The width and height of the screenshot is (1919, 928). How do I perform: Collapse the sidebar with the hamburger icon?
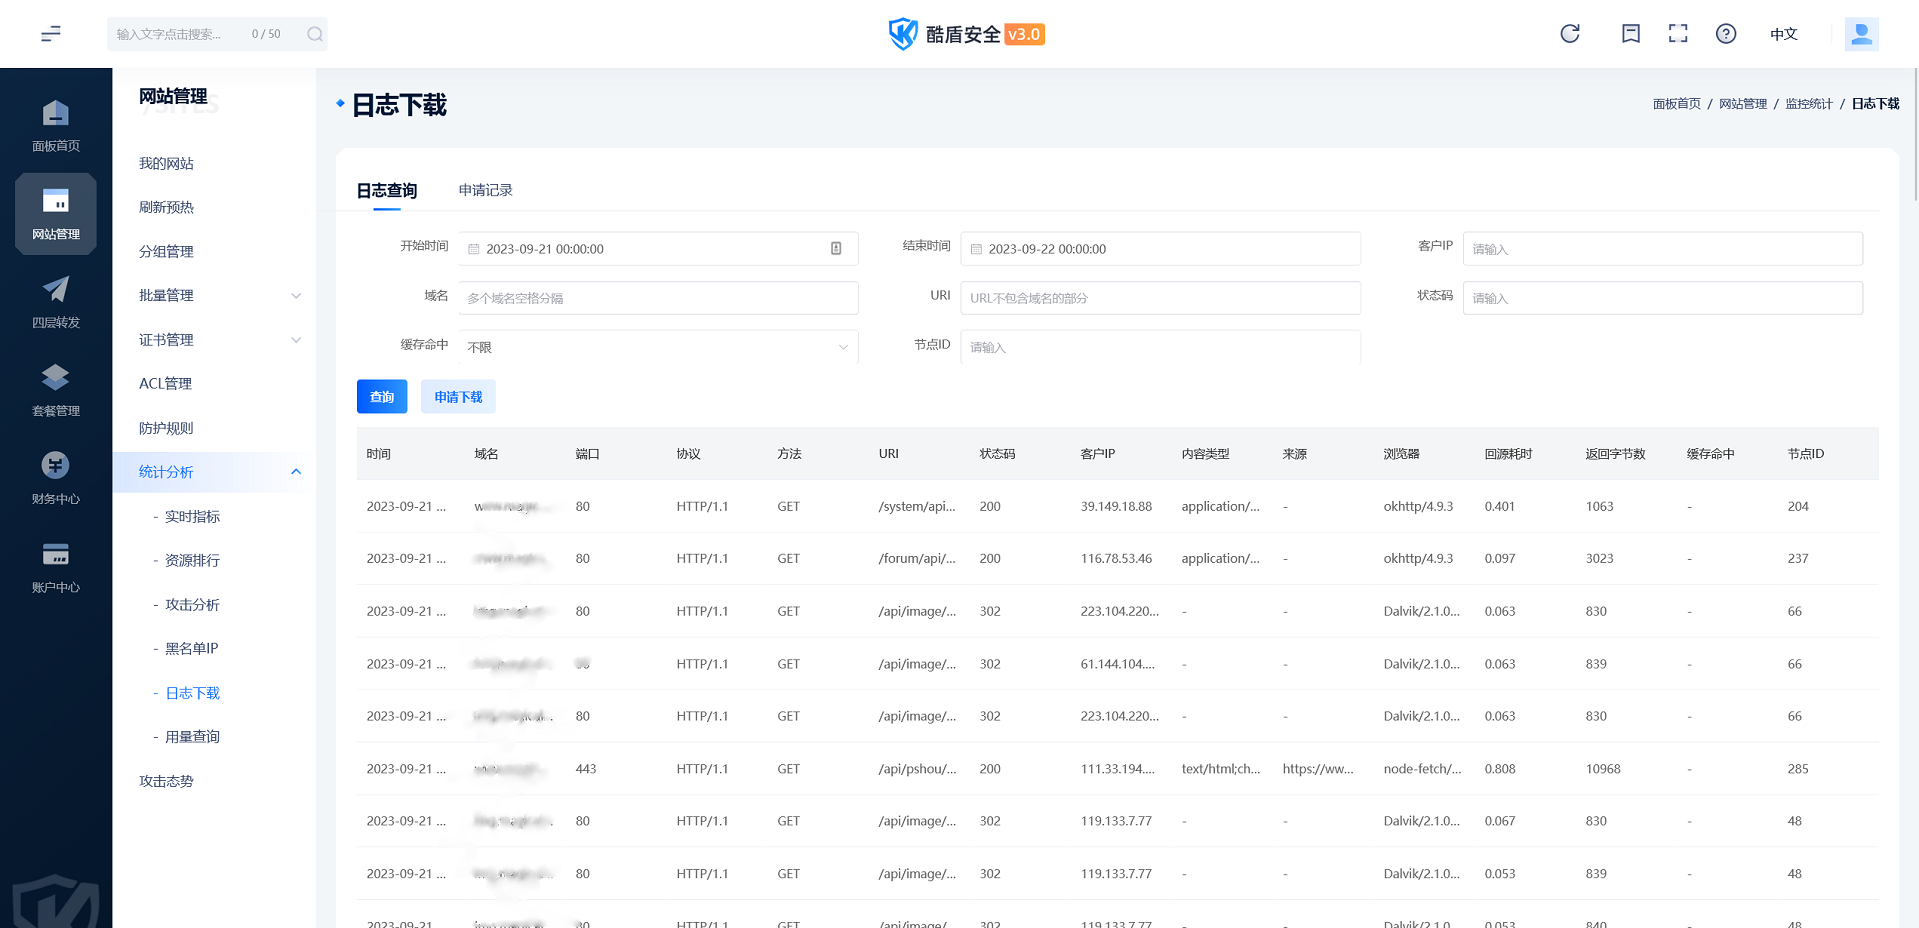click(x=51, y=34)
